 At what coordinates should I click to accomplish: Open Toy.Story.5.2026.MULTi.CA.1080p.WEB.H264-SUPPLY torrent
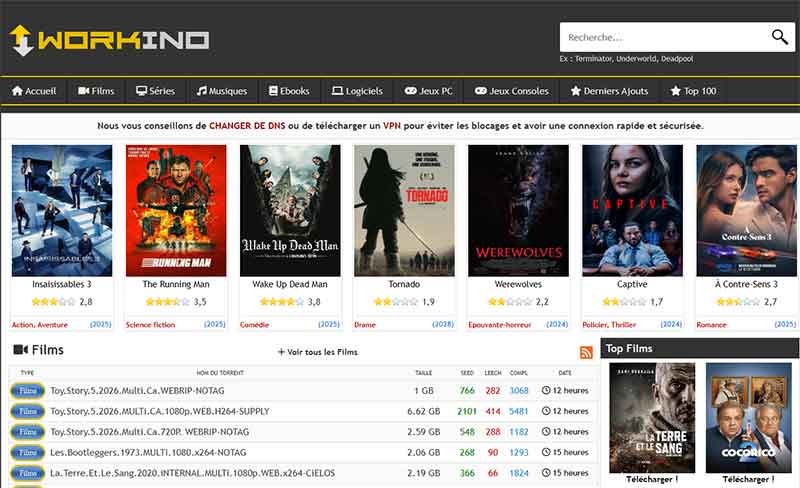pos(160,411)
